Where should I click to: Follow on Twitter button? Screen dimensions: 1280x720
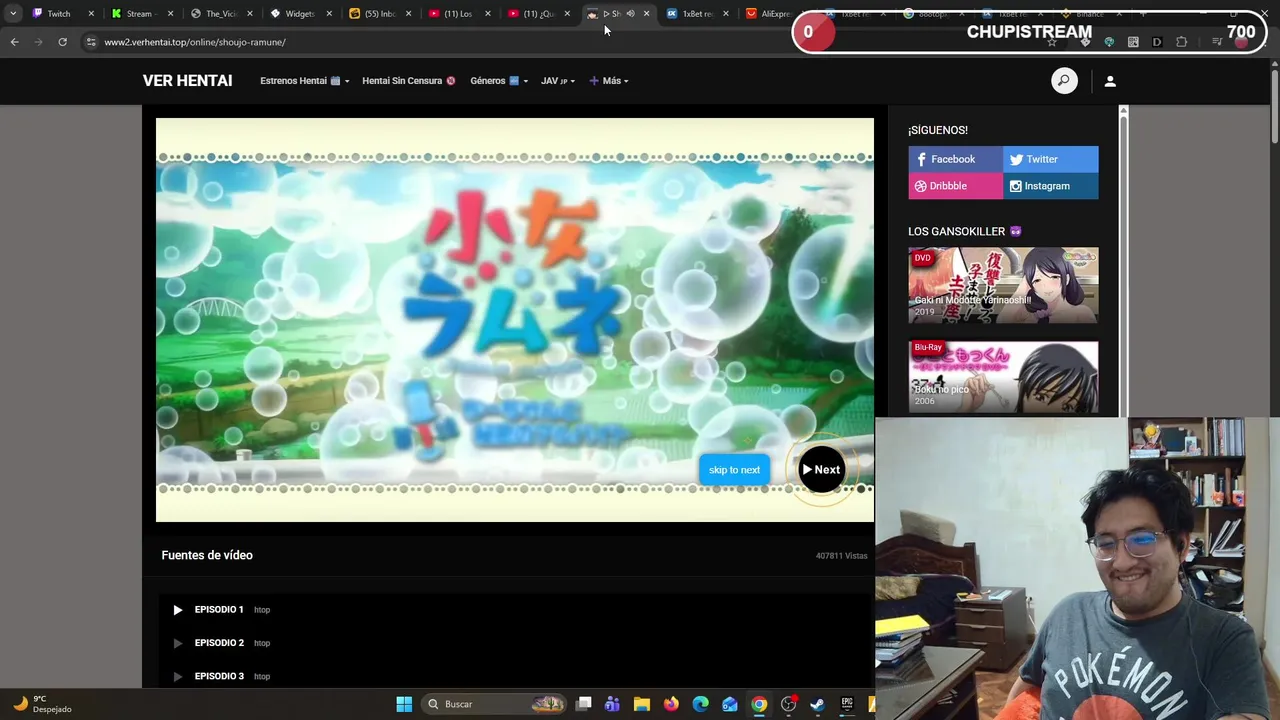(x=1050, y=159)
